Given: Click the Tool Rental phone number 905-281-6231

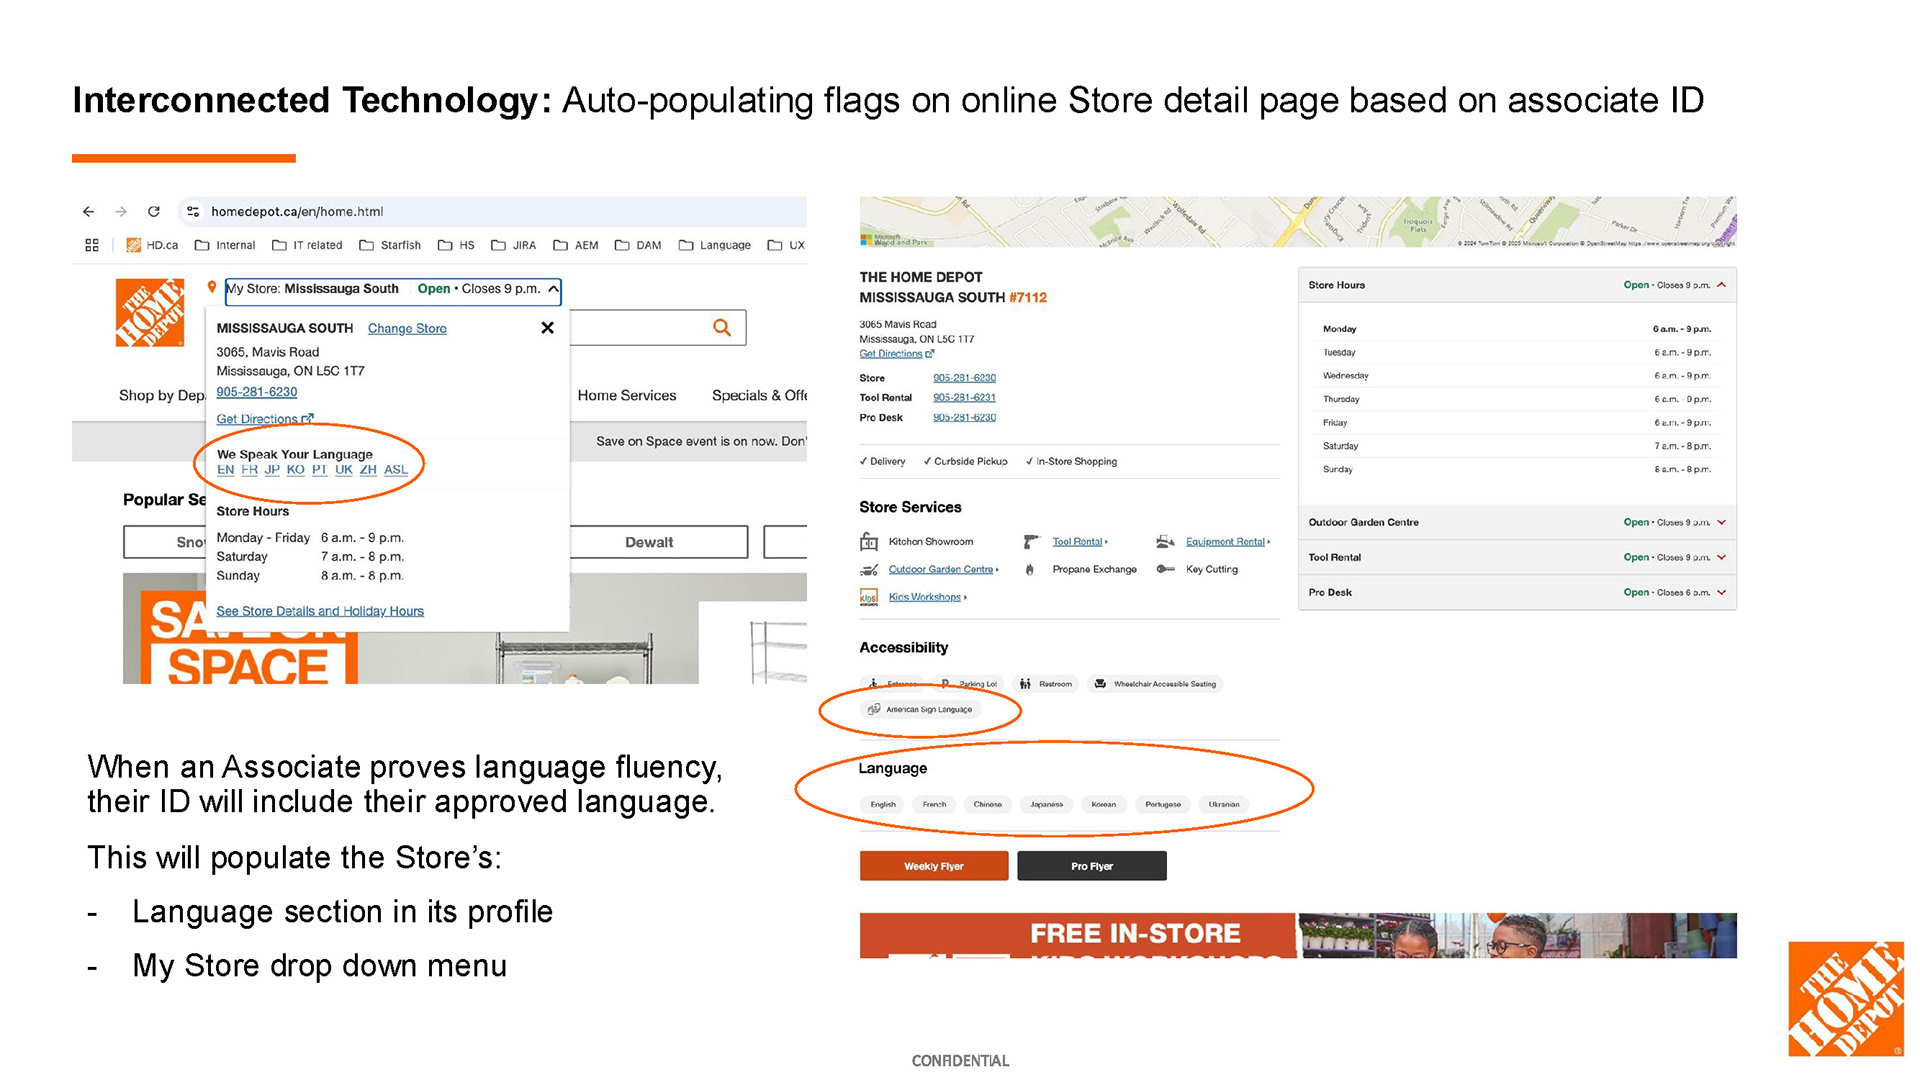Looking at the screenshot, I should coord(964,398).
